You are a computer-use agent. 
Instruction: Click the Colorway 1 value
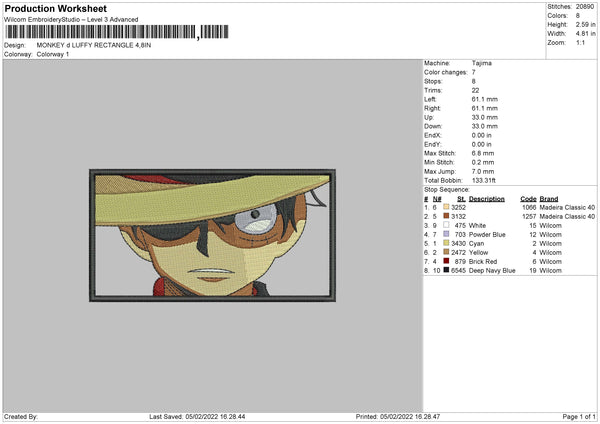tap(53, 54)
